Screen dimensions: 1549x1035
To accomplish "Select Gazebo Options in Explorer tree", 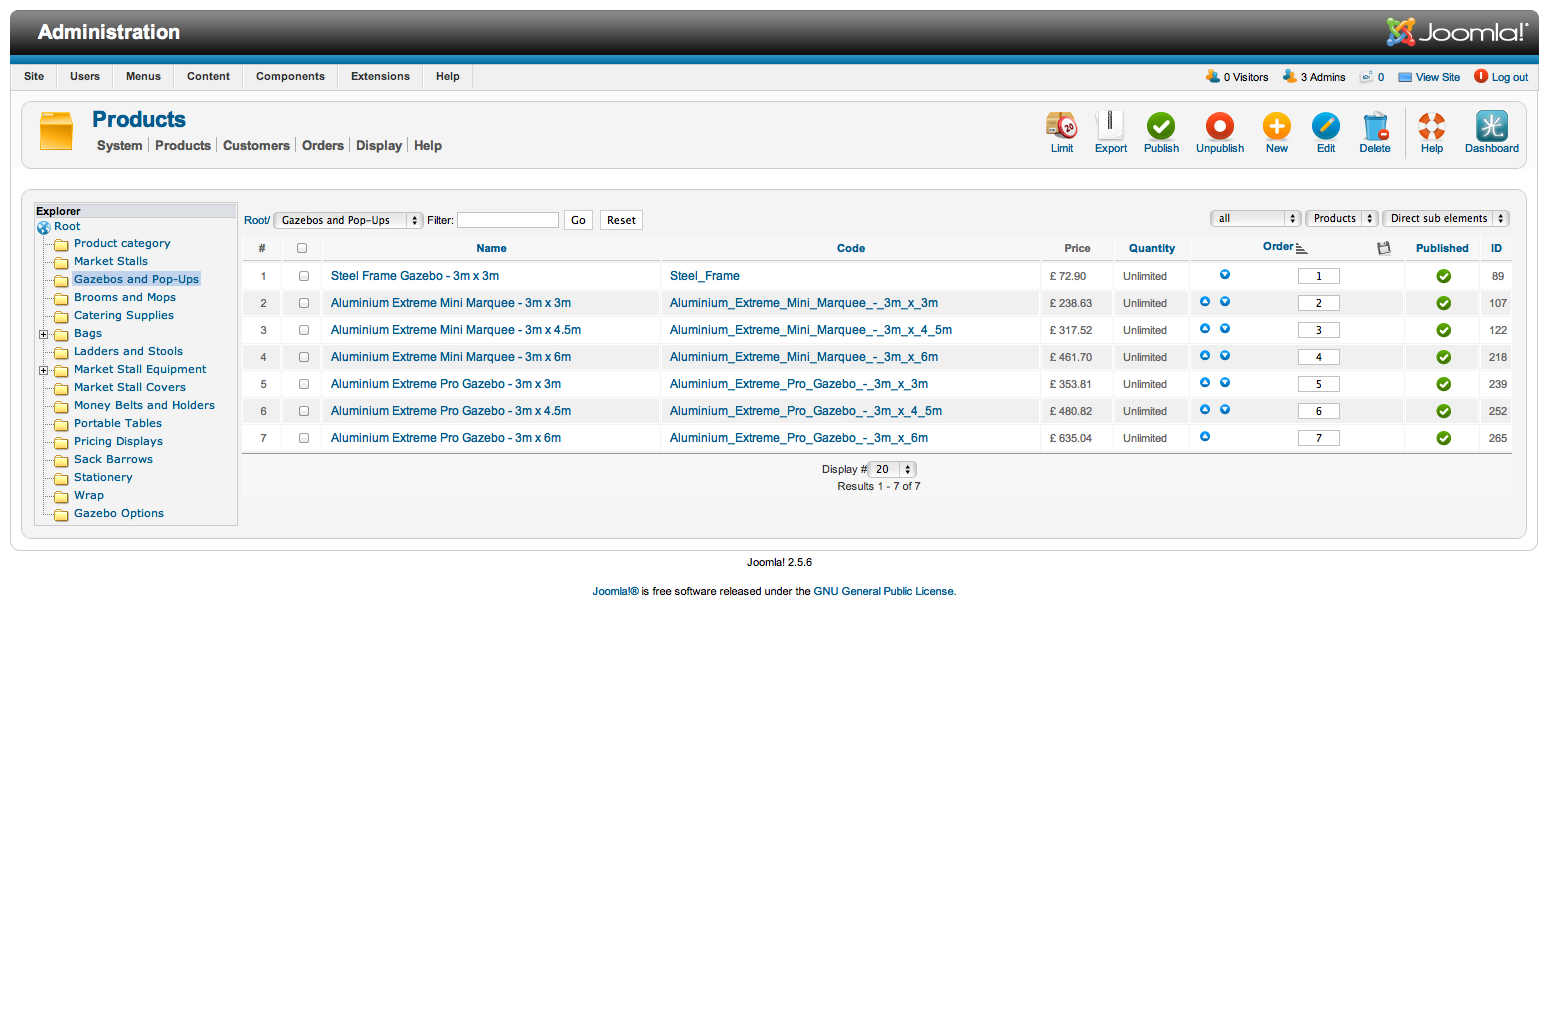I will pyautogui.click(x=119, y=513).
